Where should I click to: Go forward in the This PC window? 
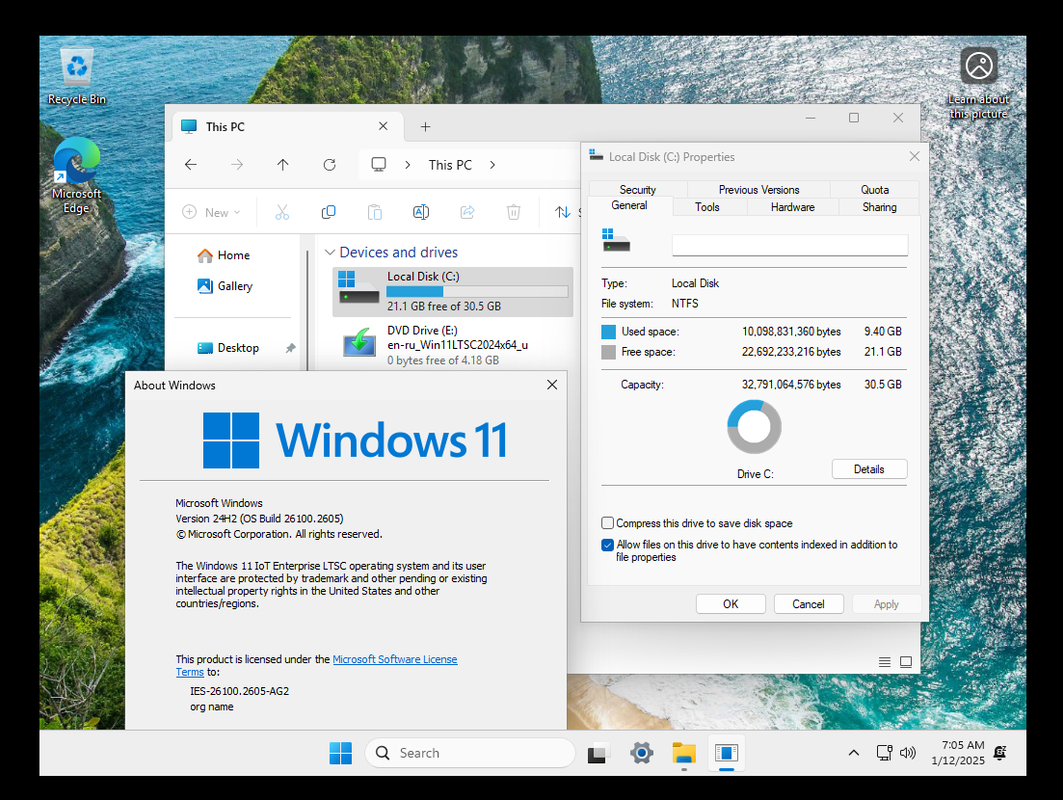237,165
